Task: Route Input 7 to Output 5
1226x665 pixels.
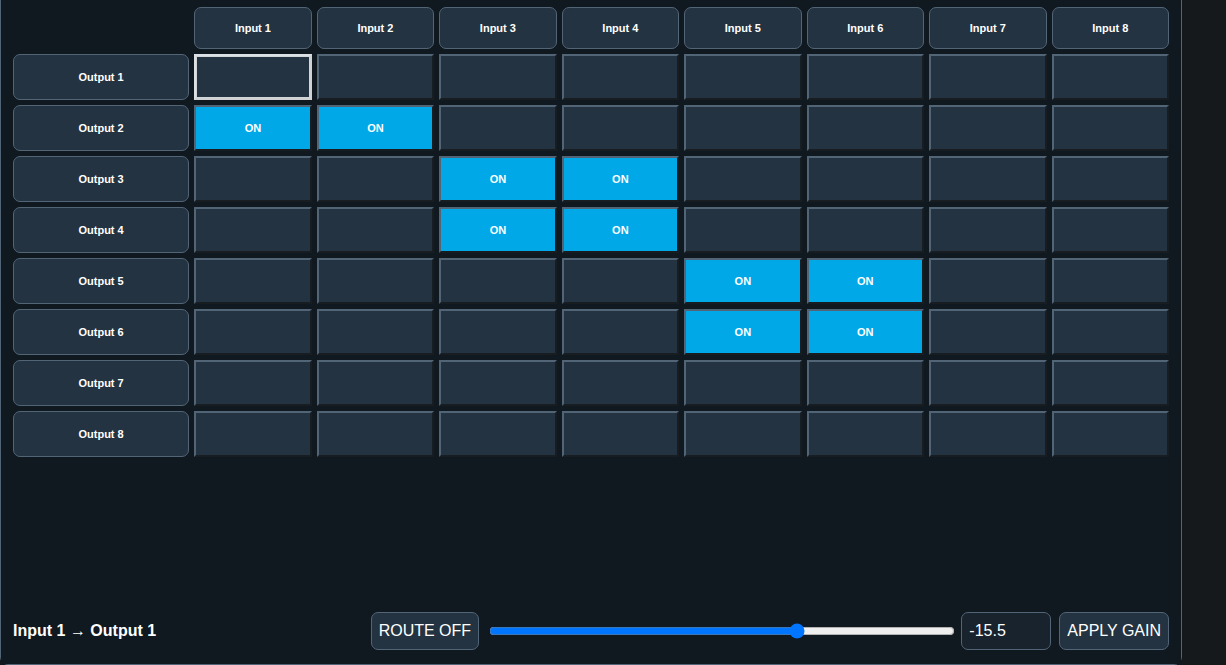Action: point(988,281)
